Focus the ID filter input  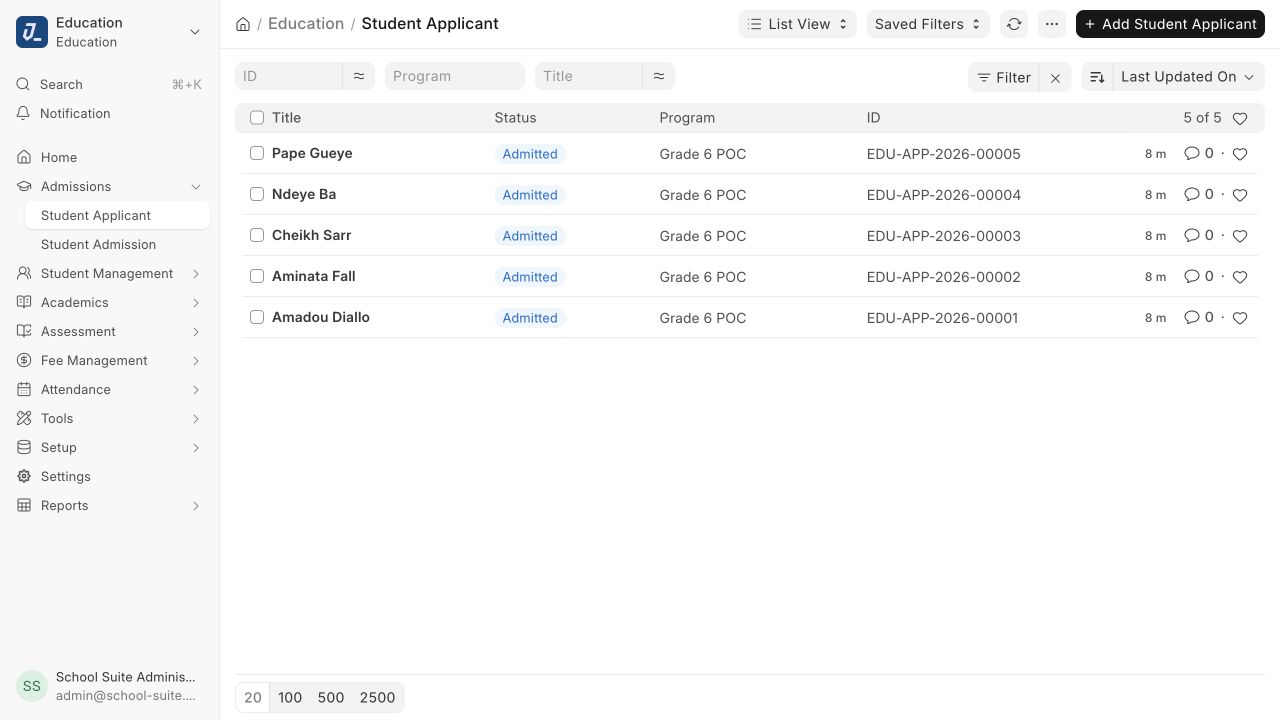(x=289, y=76)
